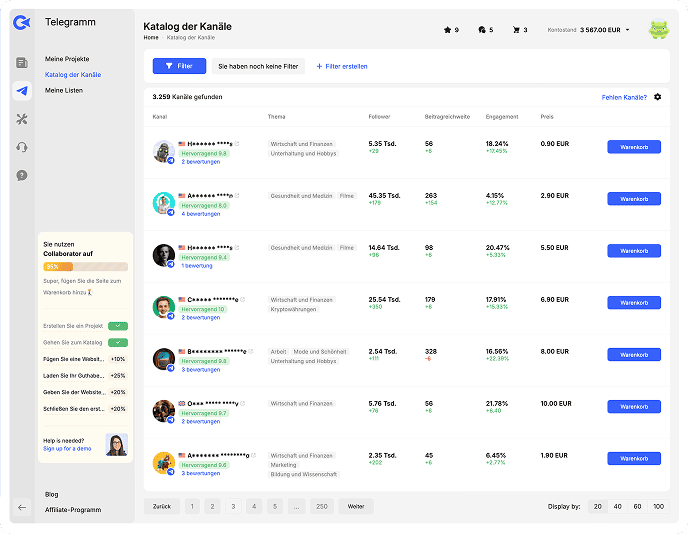Open the Filter panel button
The image size is (688, 534).
click(178, 66)
